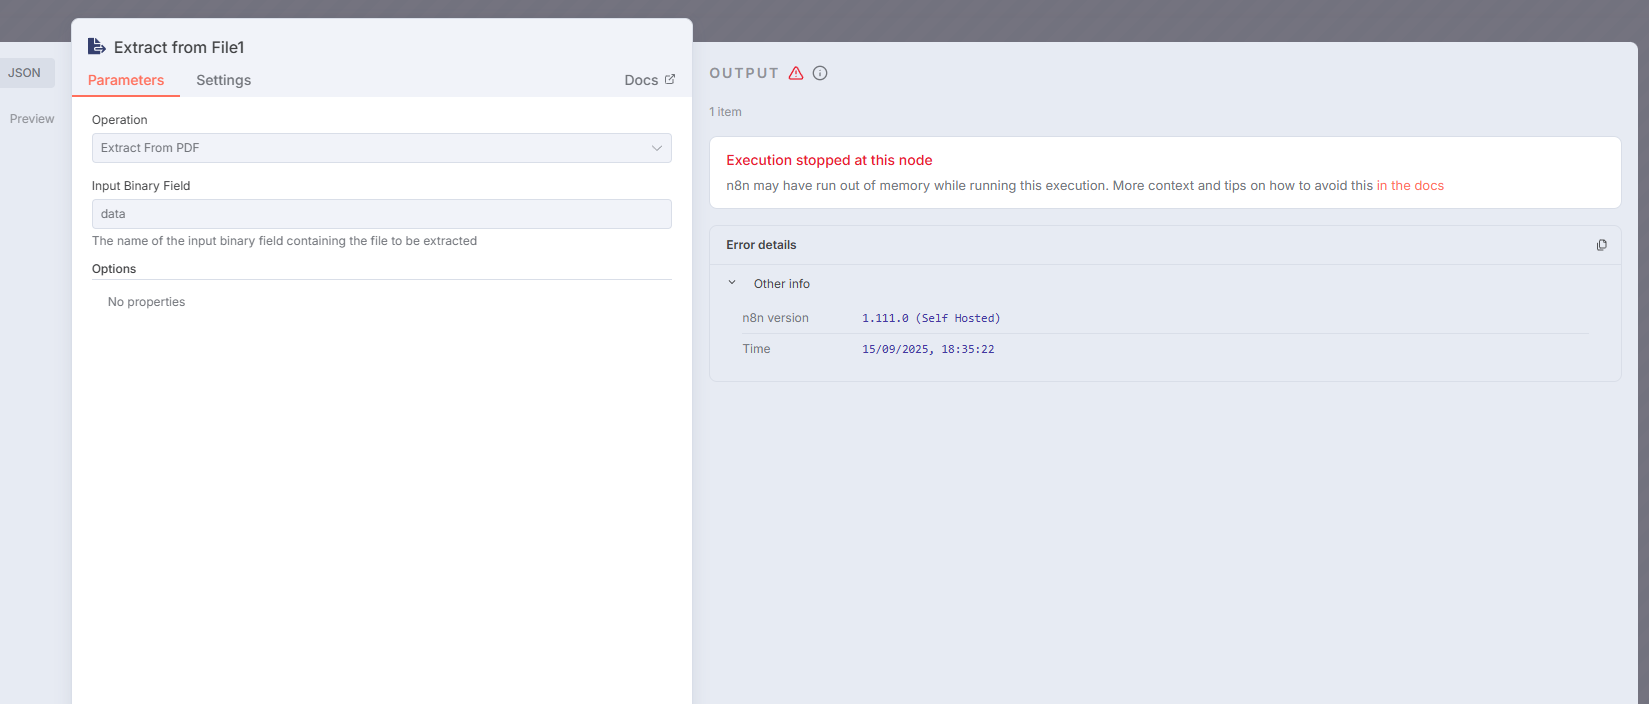This screenshot has width=1649, height=704.
Task: Click the Extract from File node icon
Action: pos(97,46)
